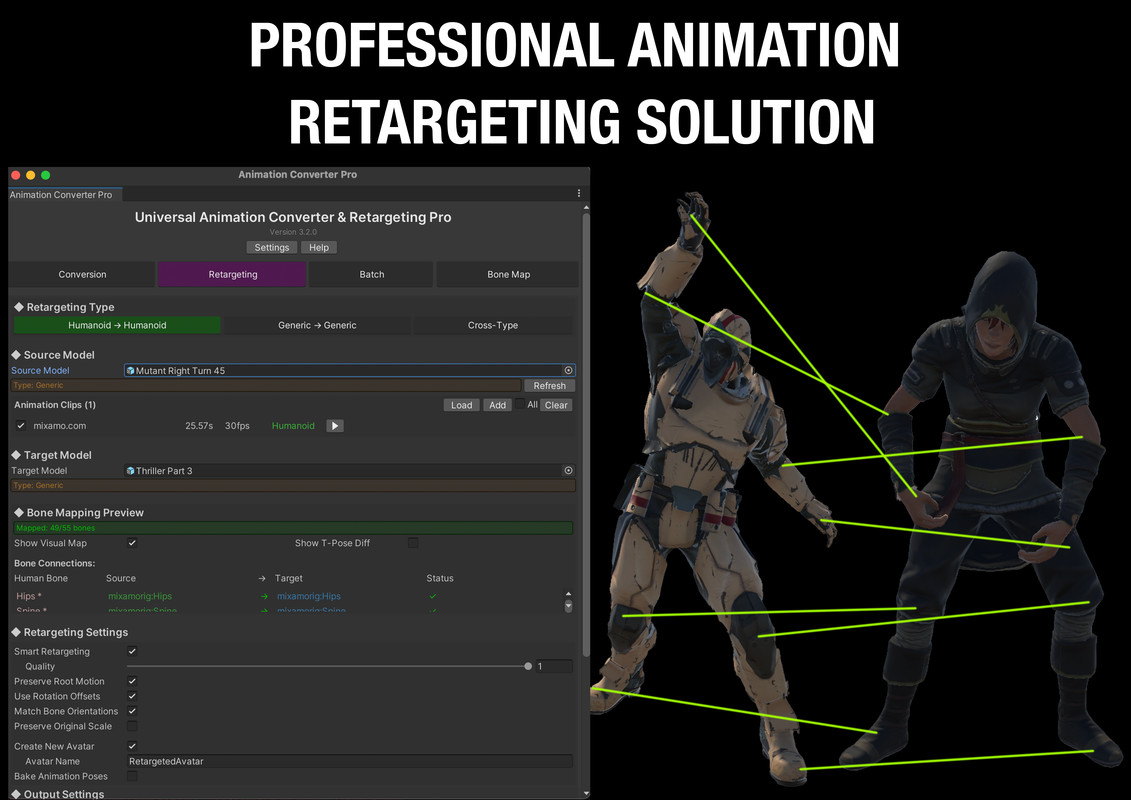Enable Preserve Original Scale checkbox

pos(132,726)
